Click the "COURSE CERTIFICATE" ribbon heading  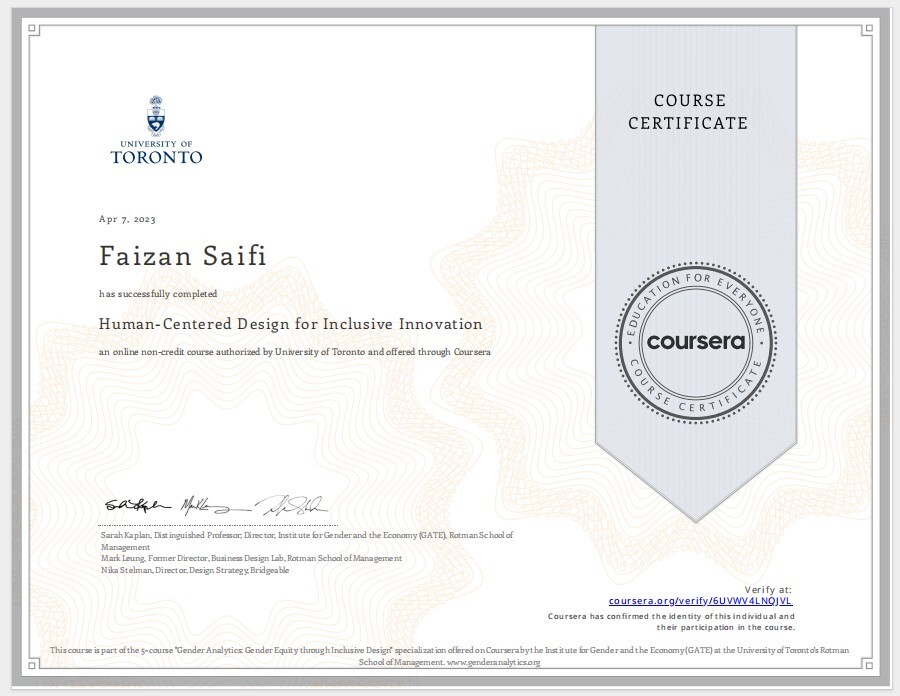tap(688, 112)
